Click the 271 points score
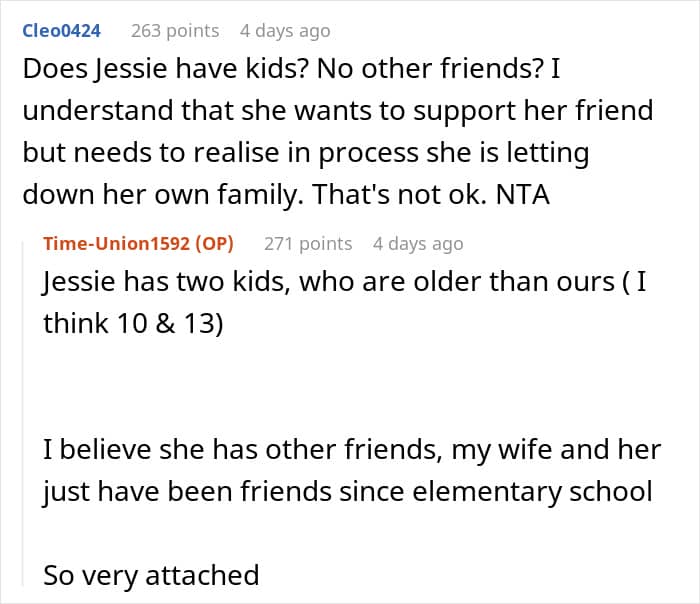700x604 pixels. 308,243
